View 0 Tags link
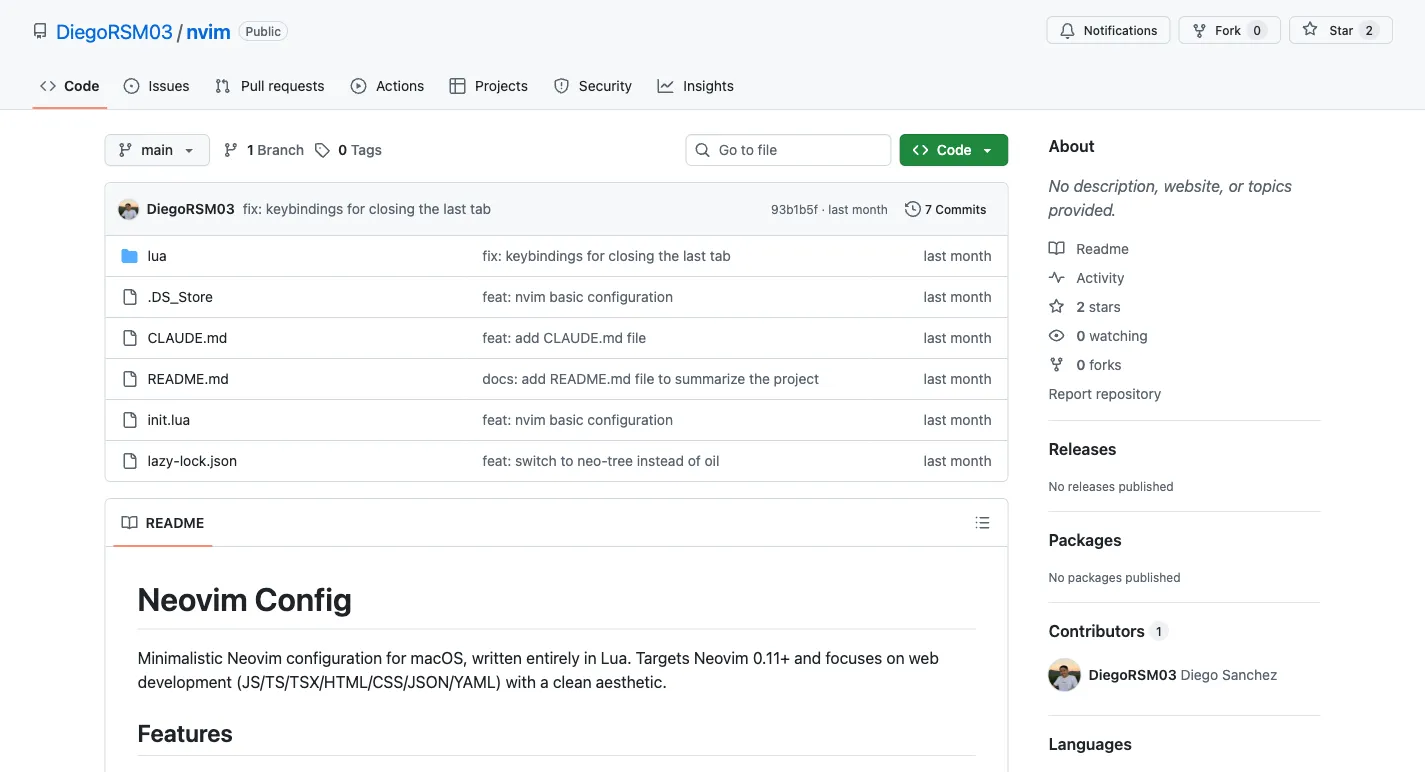This screenshot has height=772, width=1425. pos(348,150)
